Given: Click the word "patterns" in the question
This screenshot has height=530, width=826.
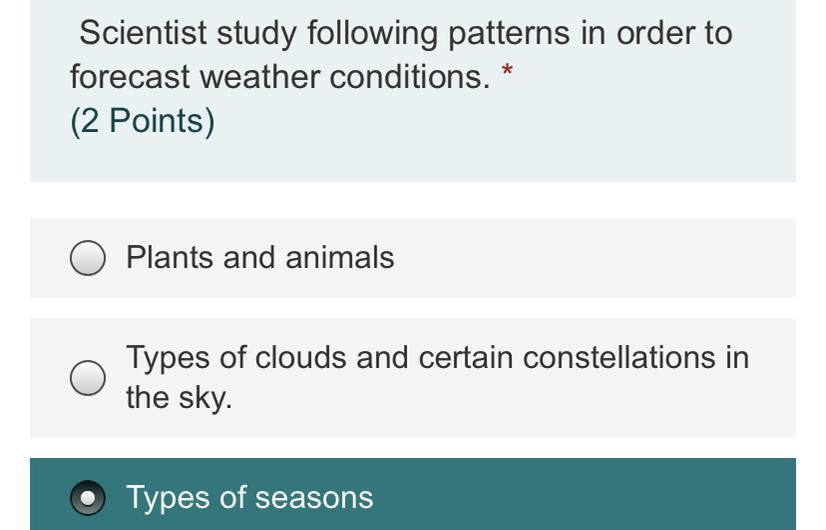Looking at the screenshot, I should click(509, 33).
